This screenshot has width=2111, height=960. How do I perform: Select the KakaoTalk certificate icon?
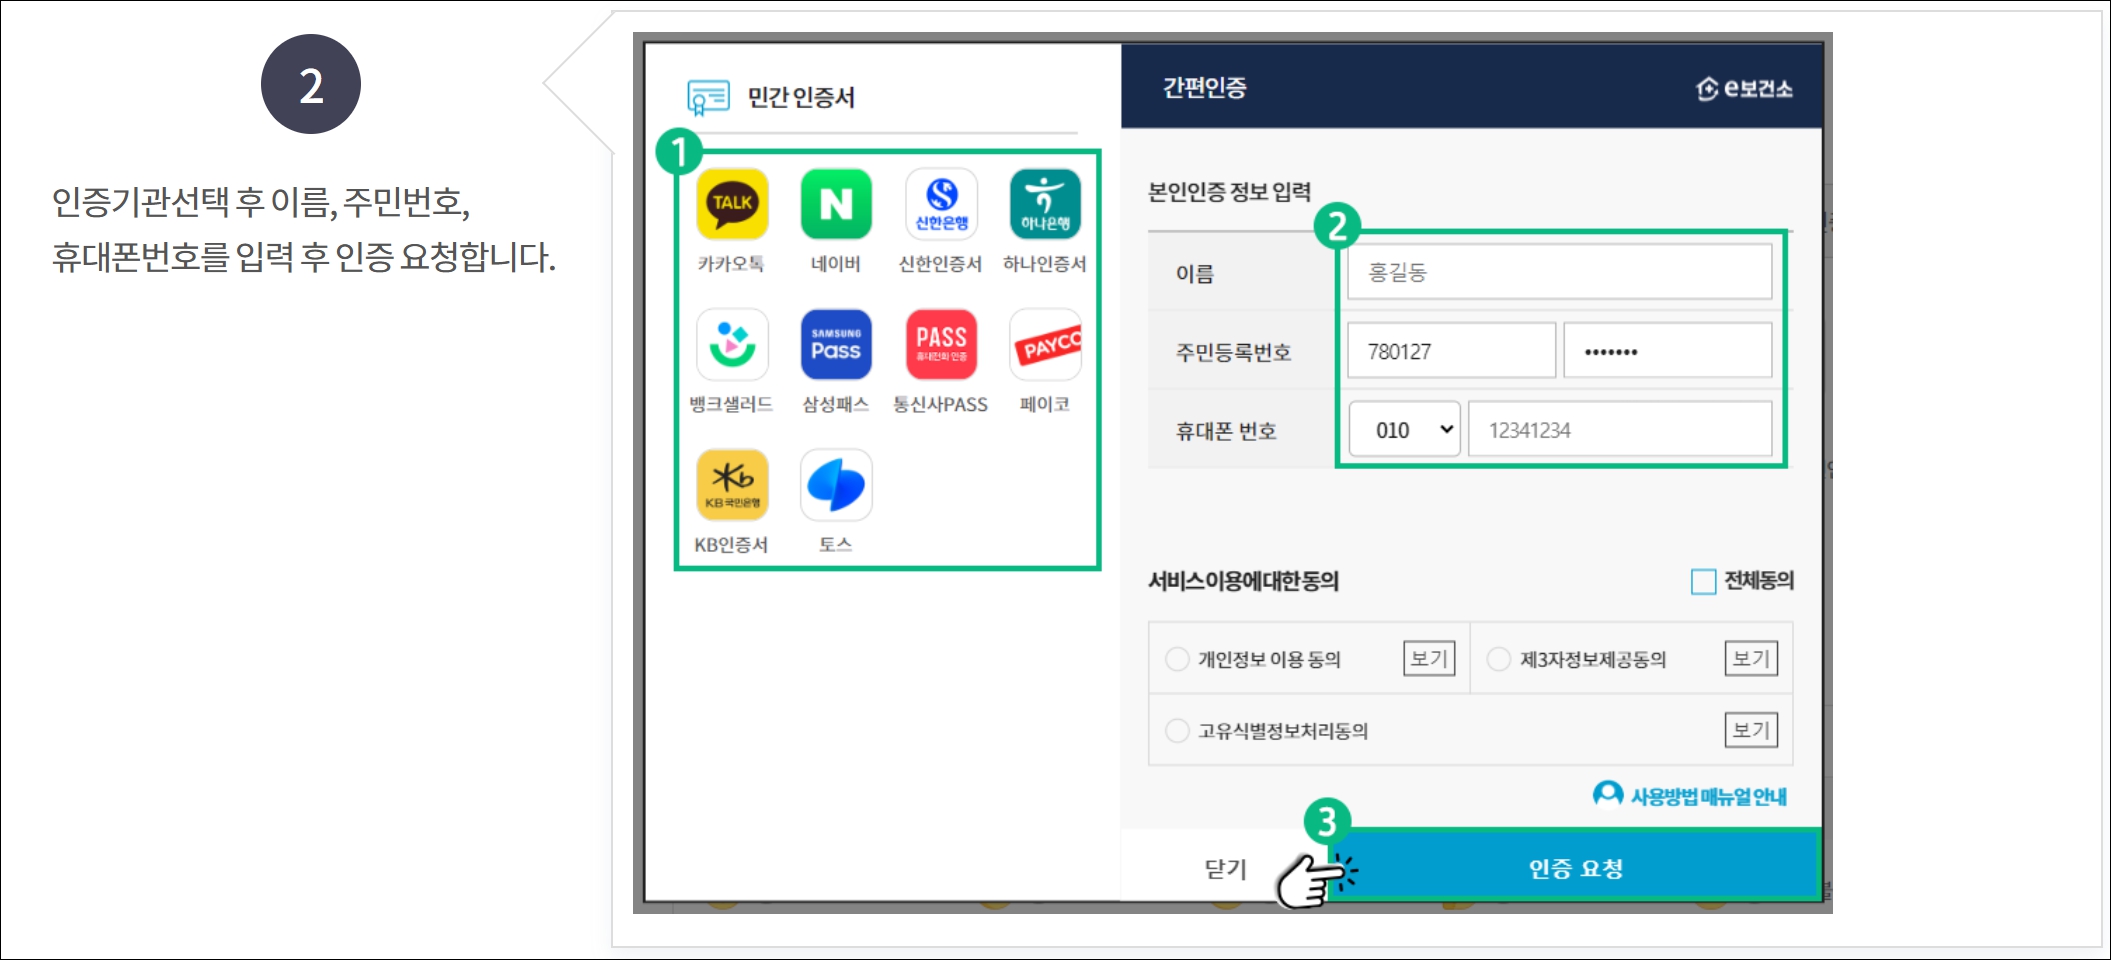tap(732, 204)
